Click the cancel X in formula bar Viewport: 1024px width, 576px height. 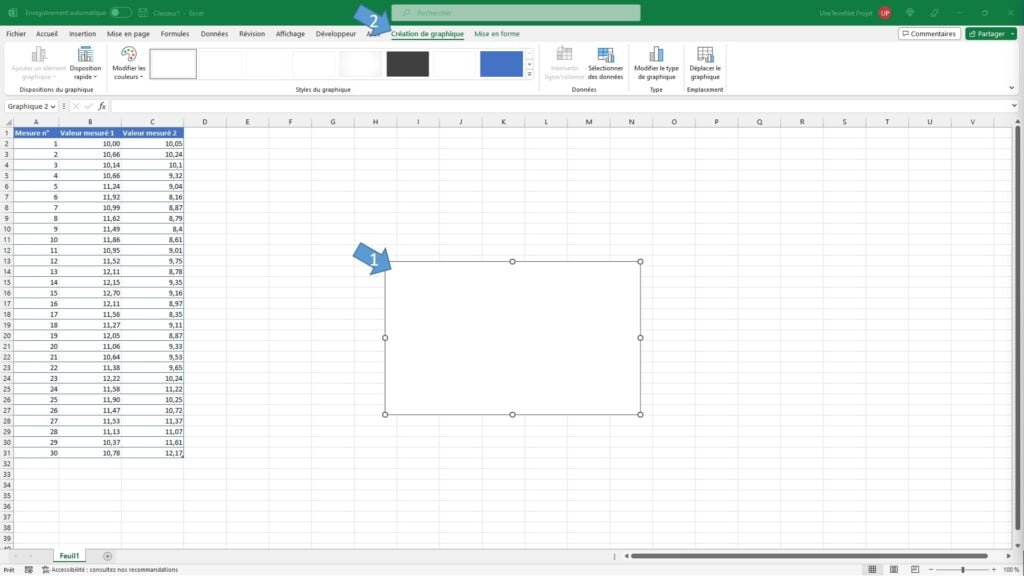point(76,106)
